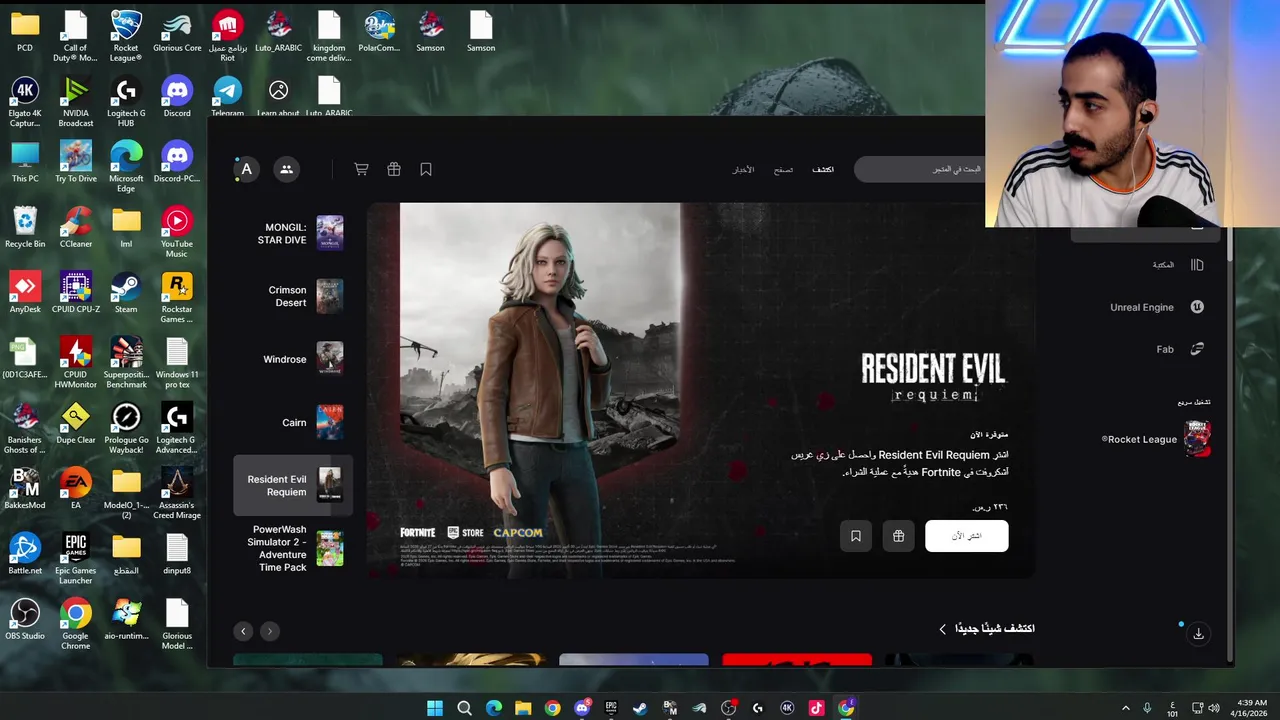Select MONGIL: STAR DIVE in featured list
This screenshot has height=720, width=1280.
[x=292, y=233]
